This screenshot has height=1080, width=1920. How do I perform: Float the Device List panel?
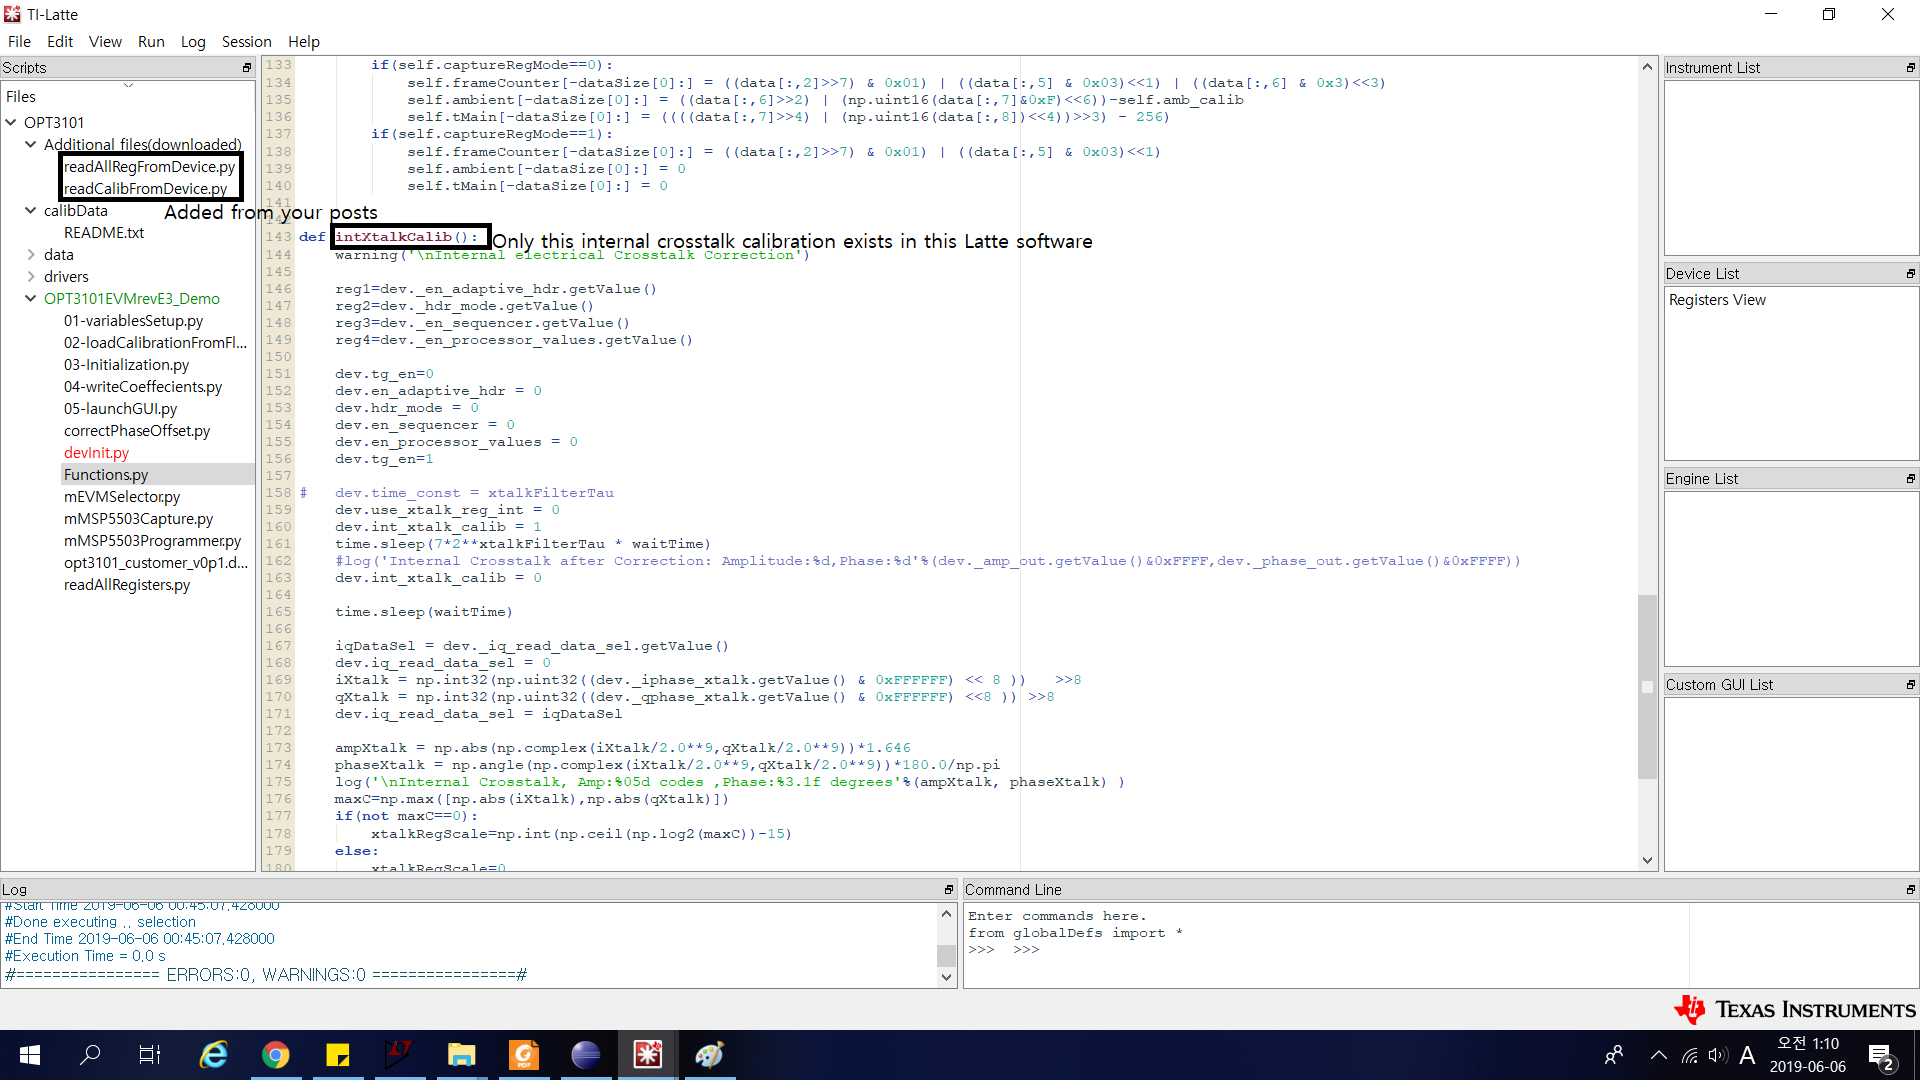click(1910, 274)
